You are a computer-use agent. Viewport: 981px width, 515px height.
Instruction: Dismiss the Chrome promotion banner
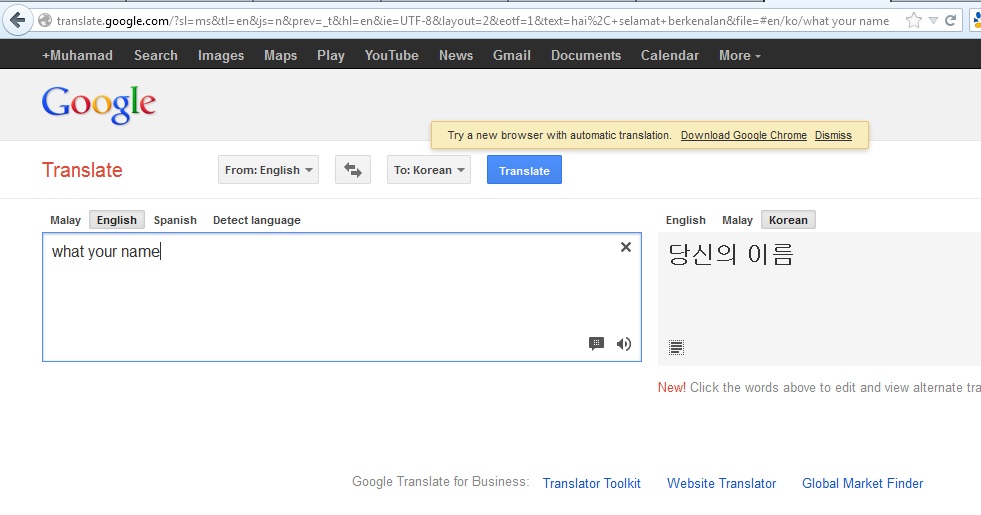[x=833, y=135]
